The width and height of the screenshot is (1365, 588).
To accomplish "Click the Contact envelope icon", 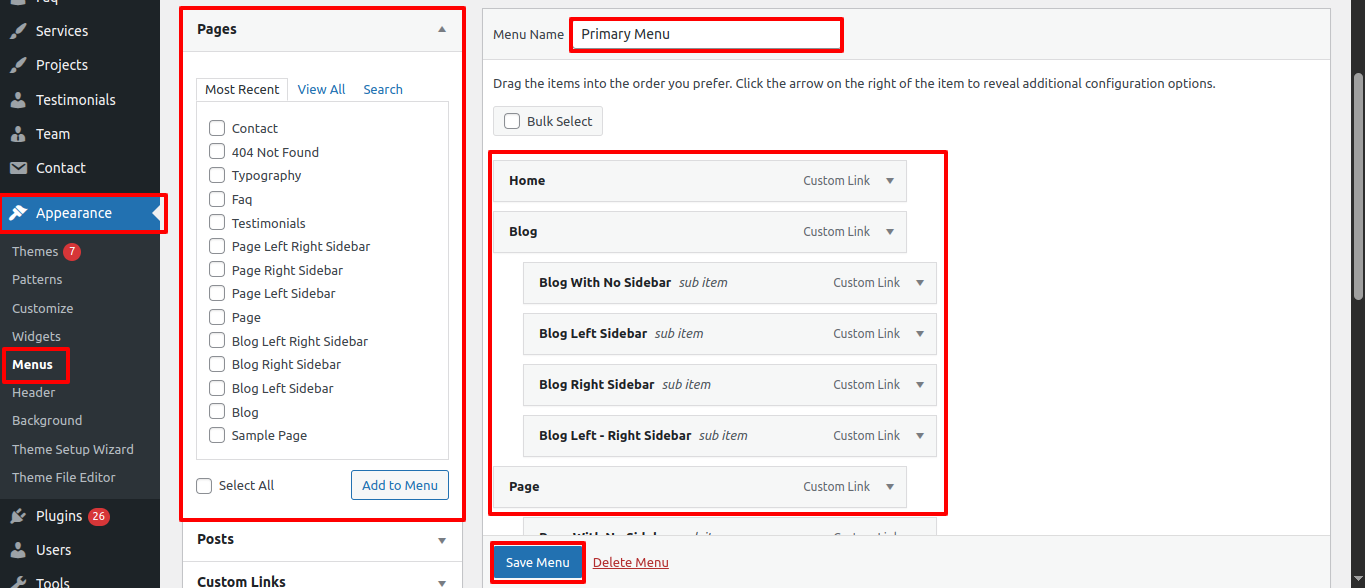I will coord(18,168).
